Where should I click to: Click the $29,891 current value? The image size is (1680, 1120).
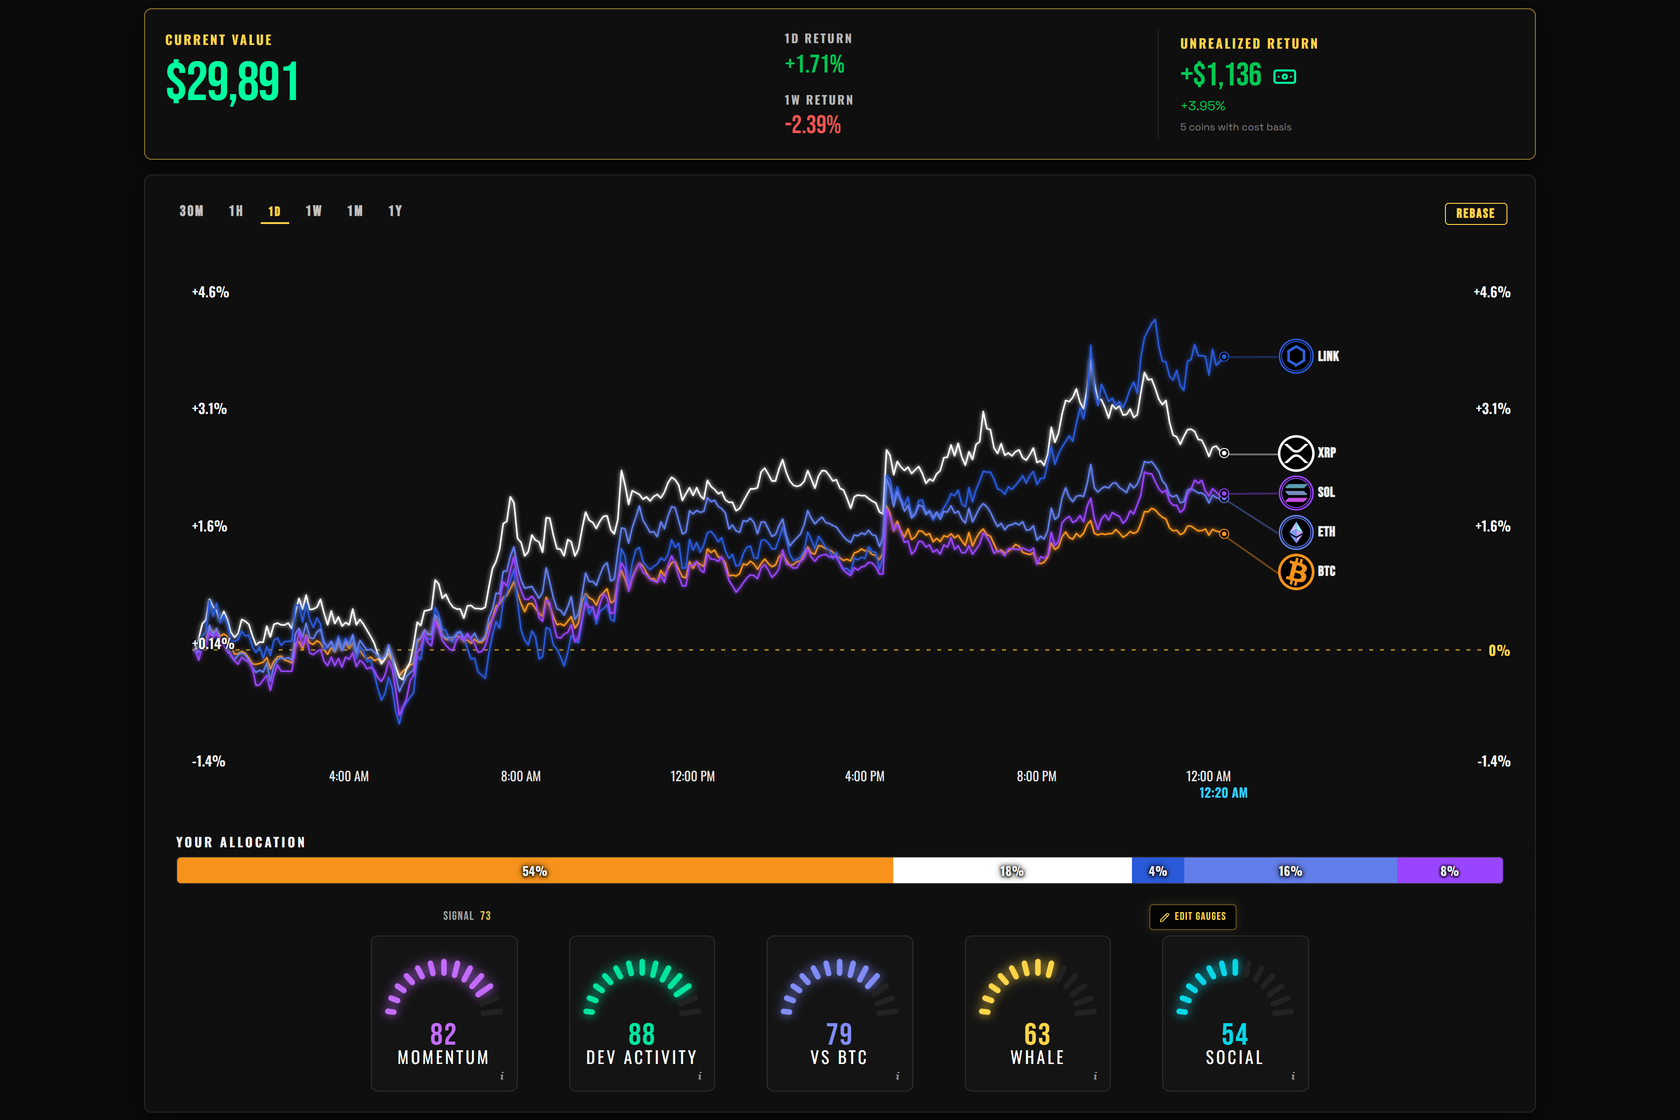(x=232, y=82)
